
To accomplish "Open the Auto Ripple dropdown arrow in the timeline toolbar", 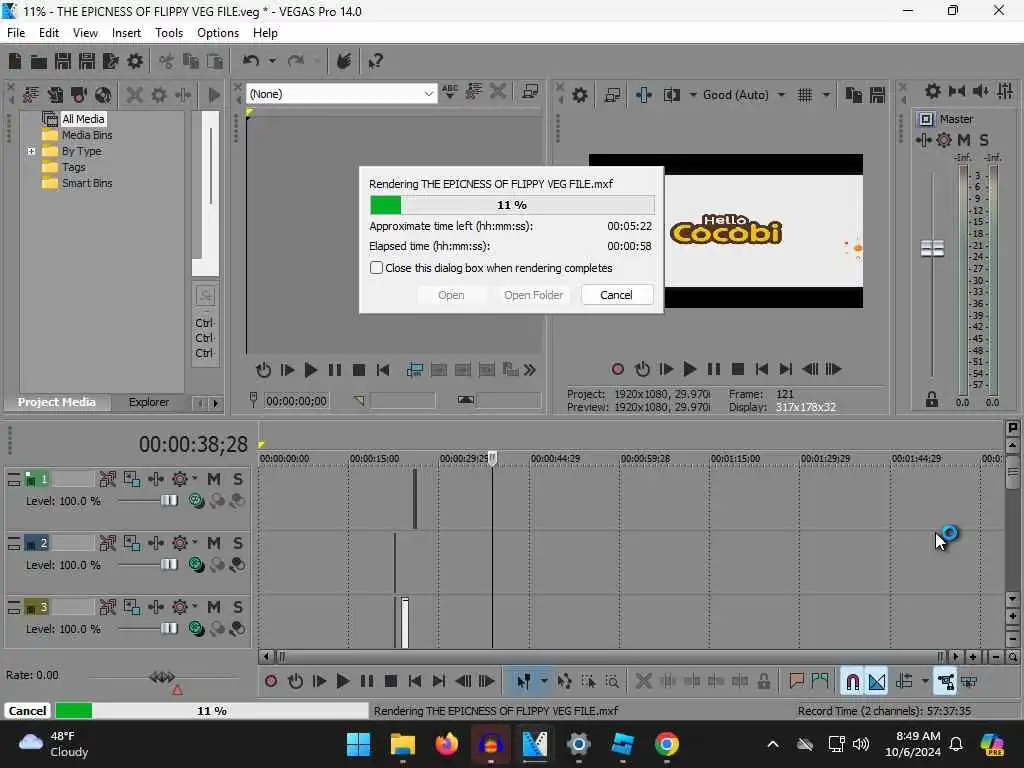I will tap(925, 681).
